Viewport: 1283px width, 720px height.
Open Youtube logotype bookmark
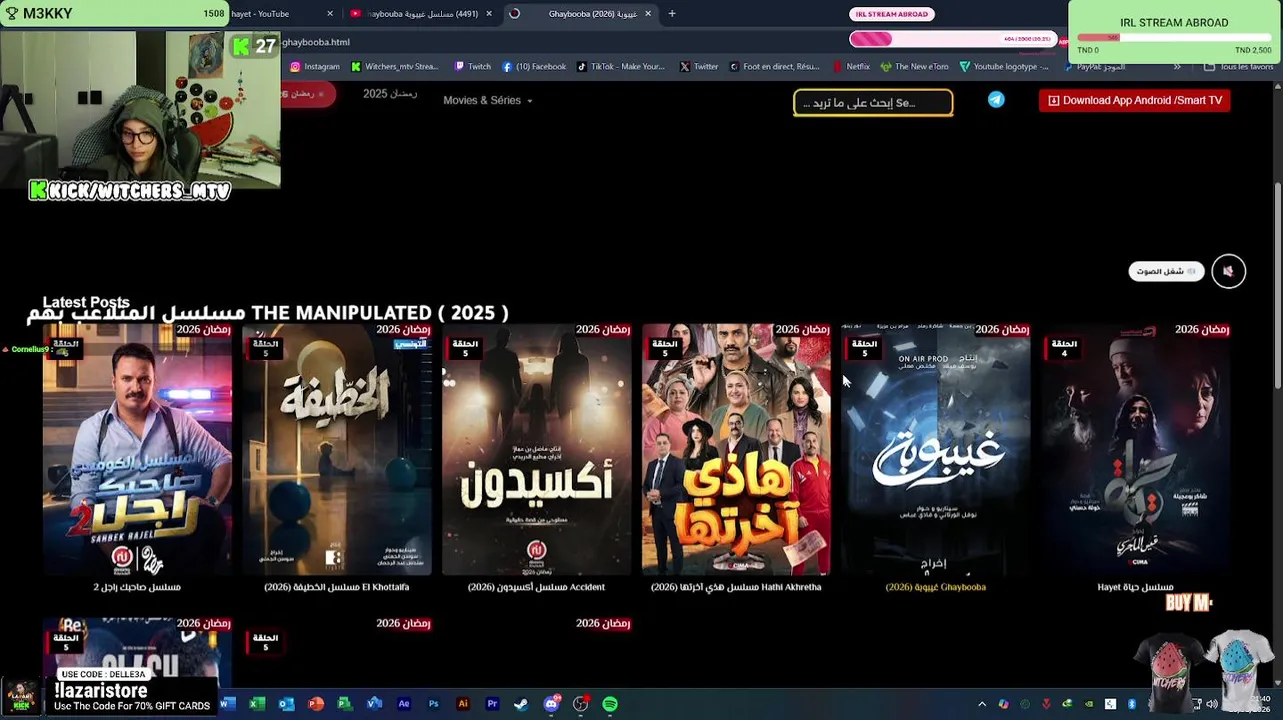[x=1004, y=67]
